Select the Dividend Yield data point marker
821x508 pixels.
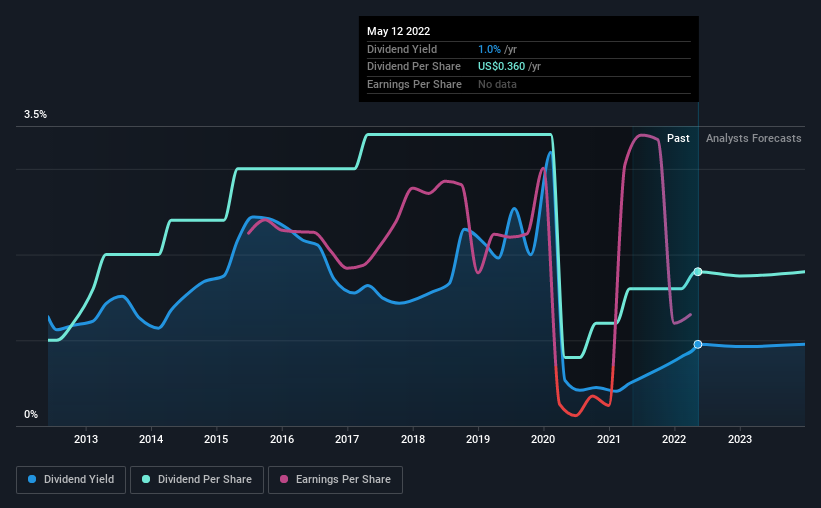pyautogui.click(x=698, y=344)
